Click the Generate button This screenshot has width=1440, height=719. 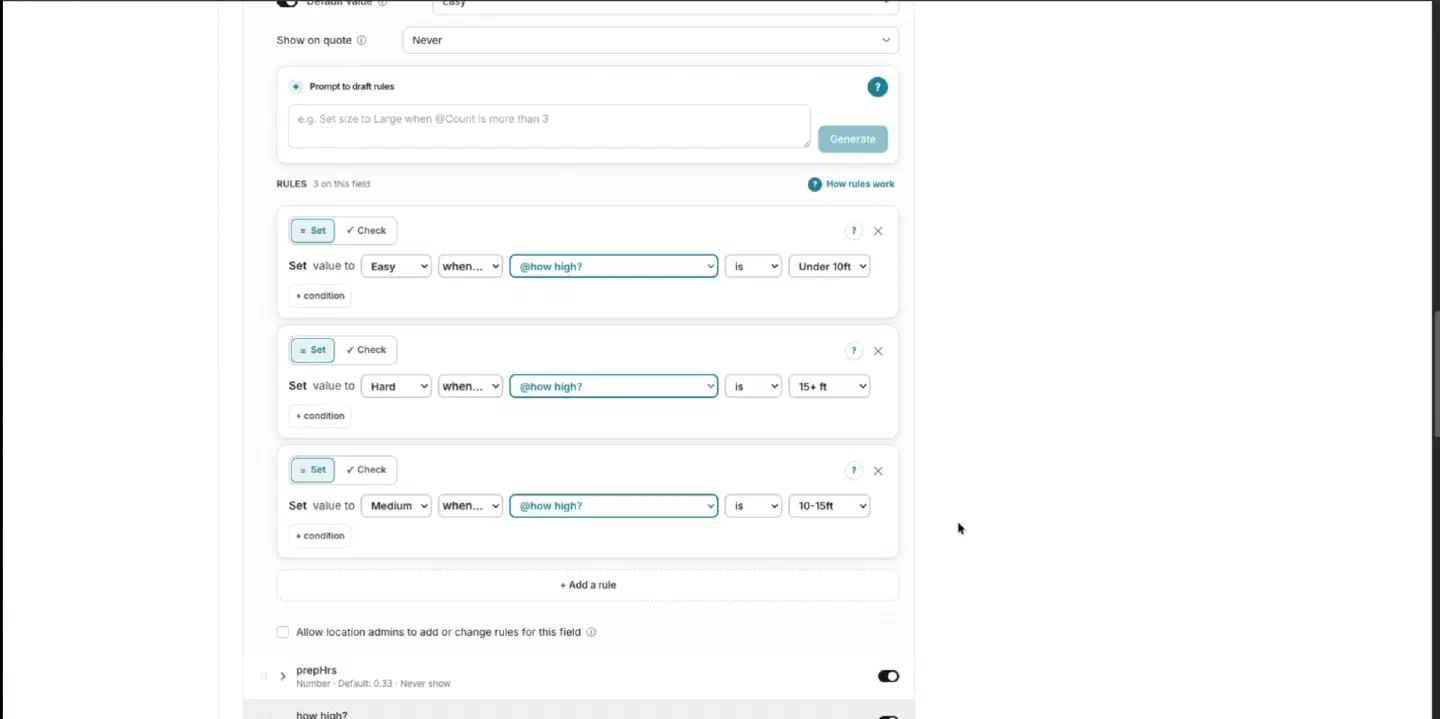(852, 139)
